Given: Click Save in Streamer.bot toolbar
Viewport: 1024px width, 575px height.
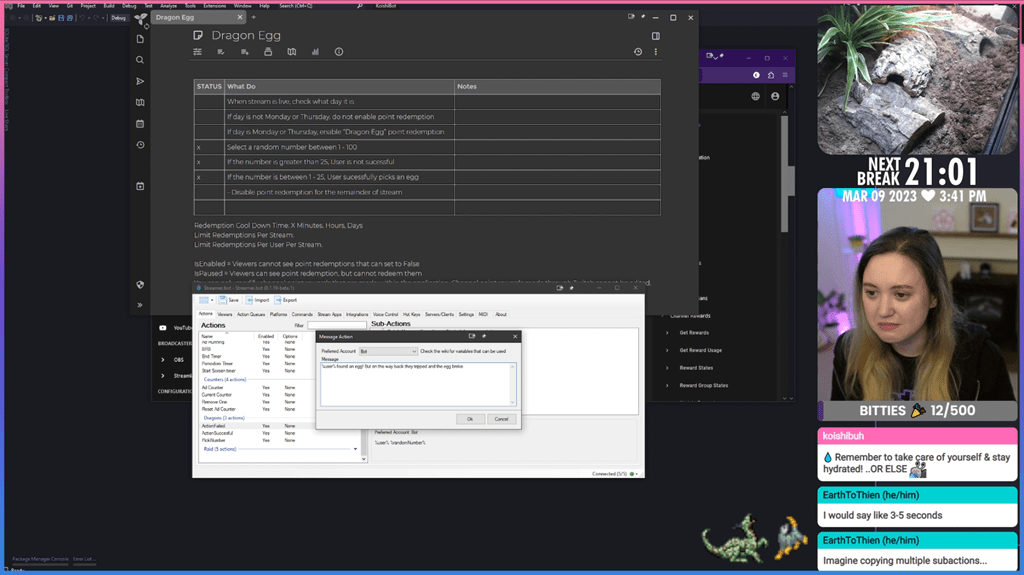Looking at the screenshot, I should (x=229, y=300).
